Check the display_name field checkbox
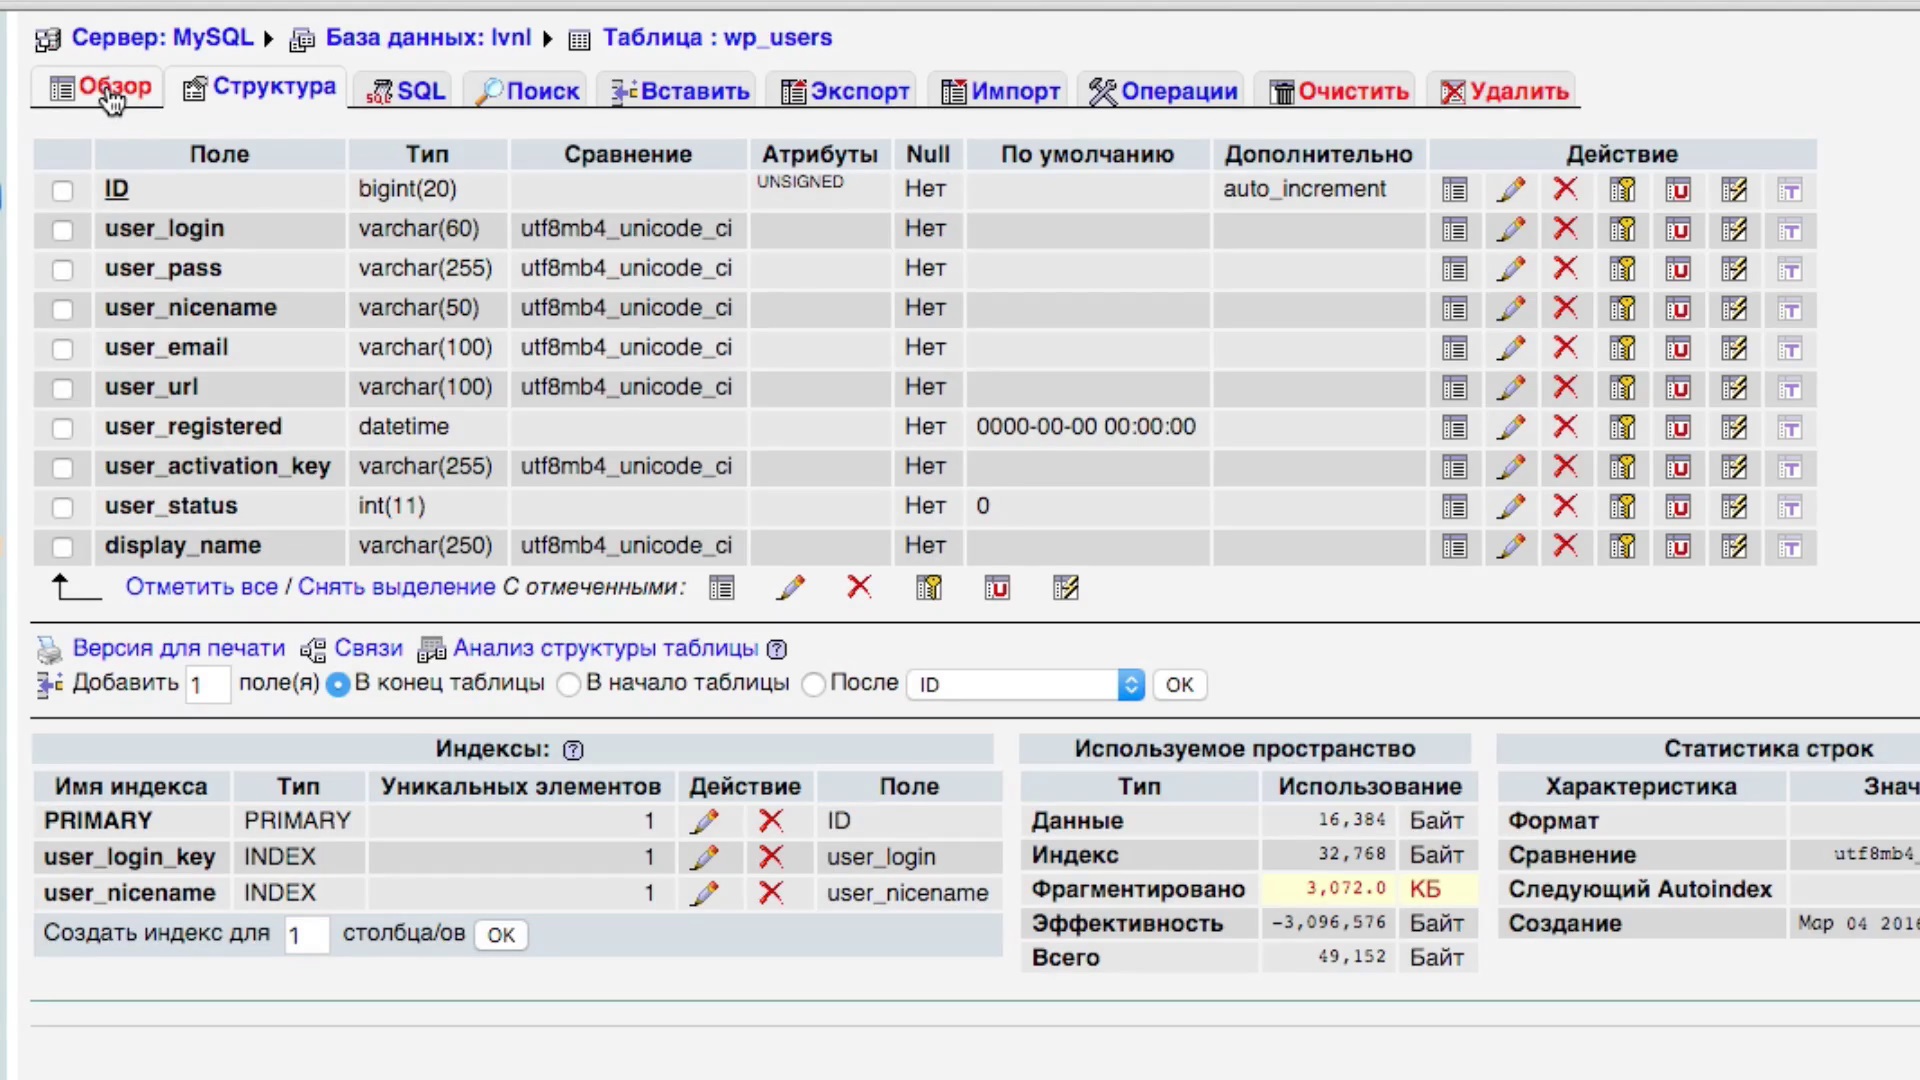1920x1080 pixels. point(62,547)
